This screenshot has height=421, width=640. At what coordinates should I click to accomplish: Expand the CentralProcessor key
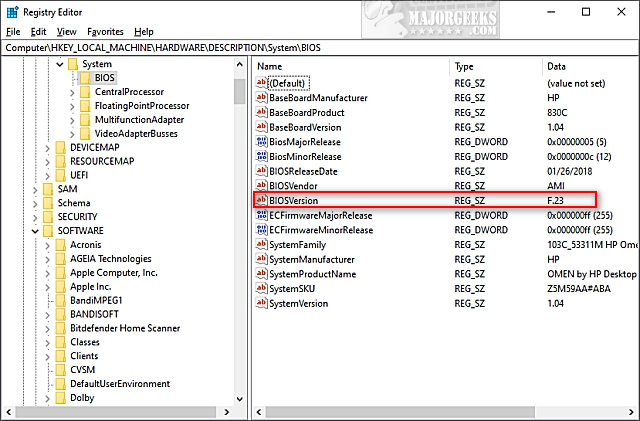coord(72,93)
